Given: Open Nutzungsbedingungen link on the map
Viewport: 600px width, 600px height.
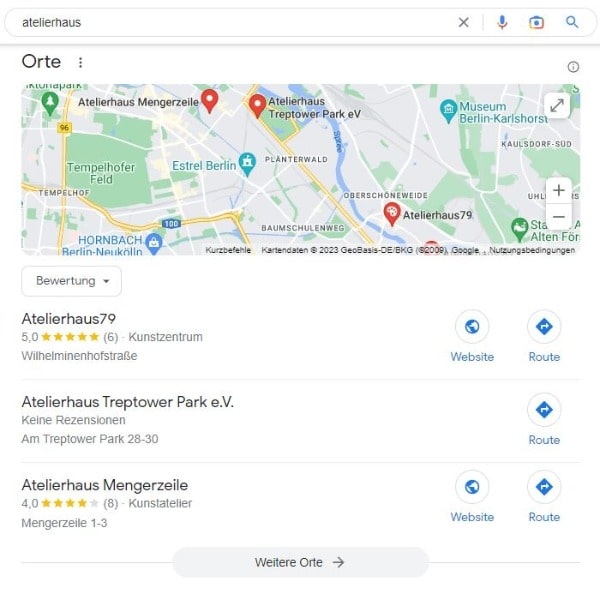Looking at the screenshot, I should 532,250.
